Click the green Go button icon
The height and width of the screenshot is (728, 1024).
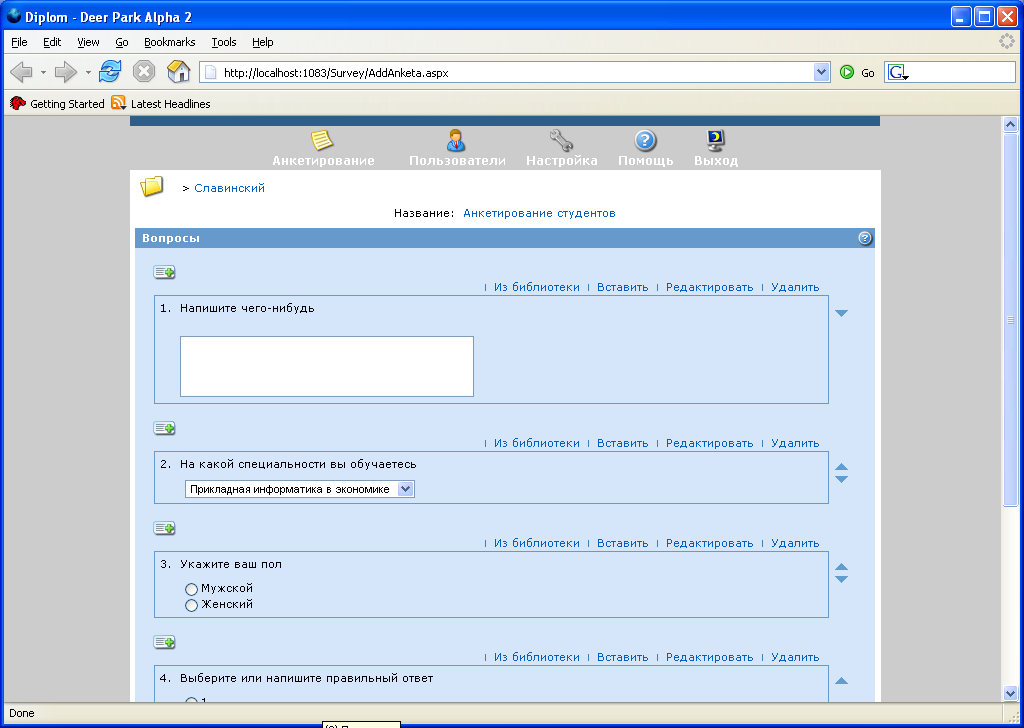[x=847, y=72]
